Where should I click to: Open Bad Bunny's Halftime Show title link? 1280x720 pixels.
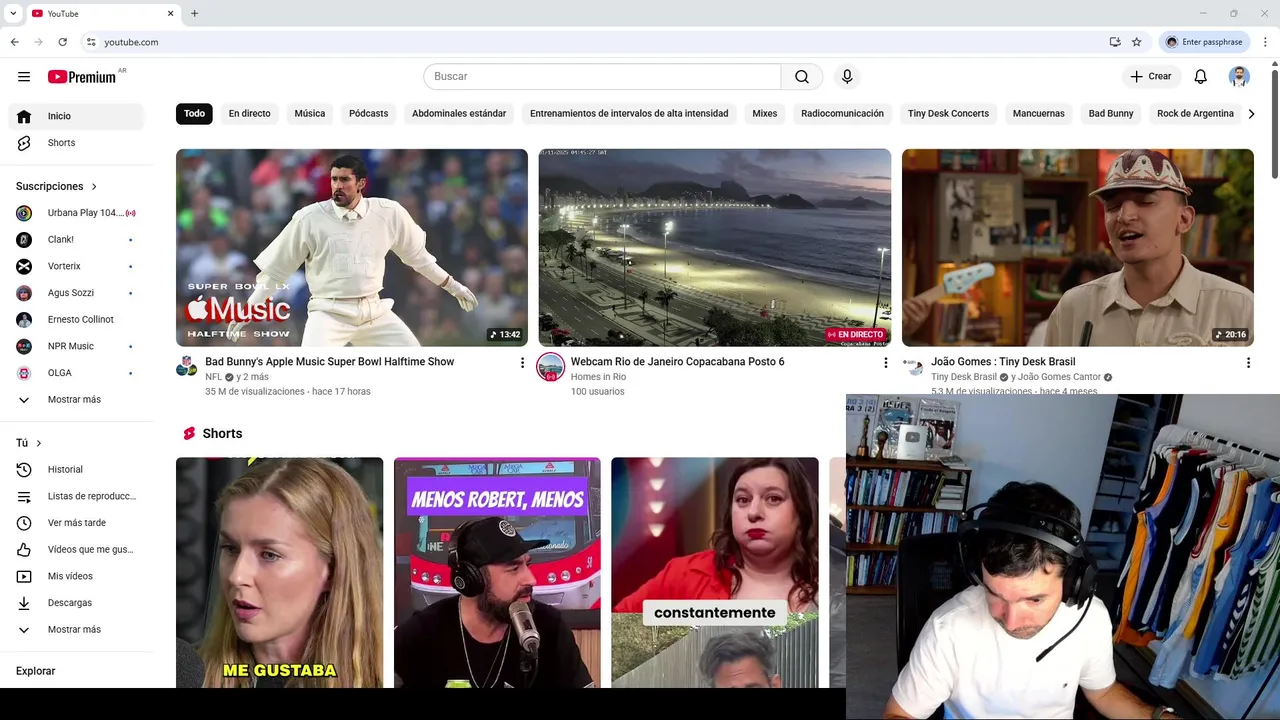pos(329,362)
